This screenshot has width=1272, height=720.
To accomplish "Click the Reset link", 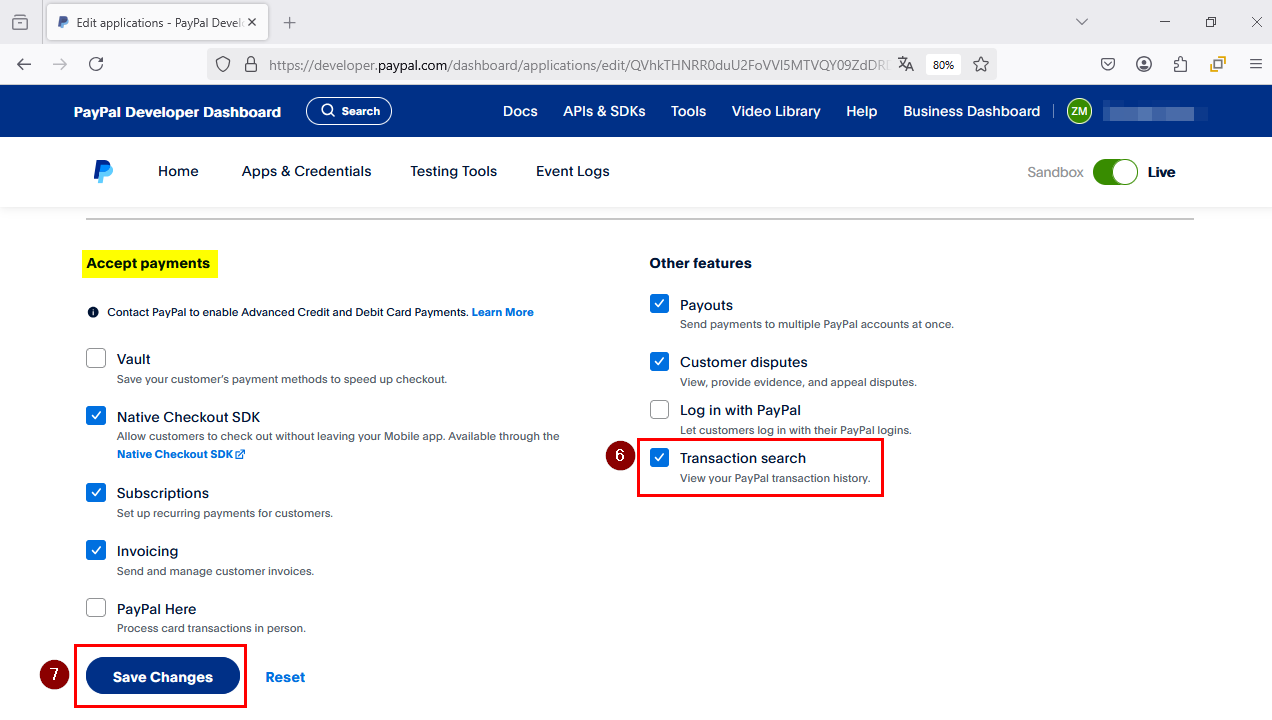I will tap(285, 677).
